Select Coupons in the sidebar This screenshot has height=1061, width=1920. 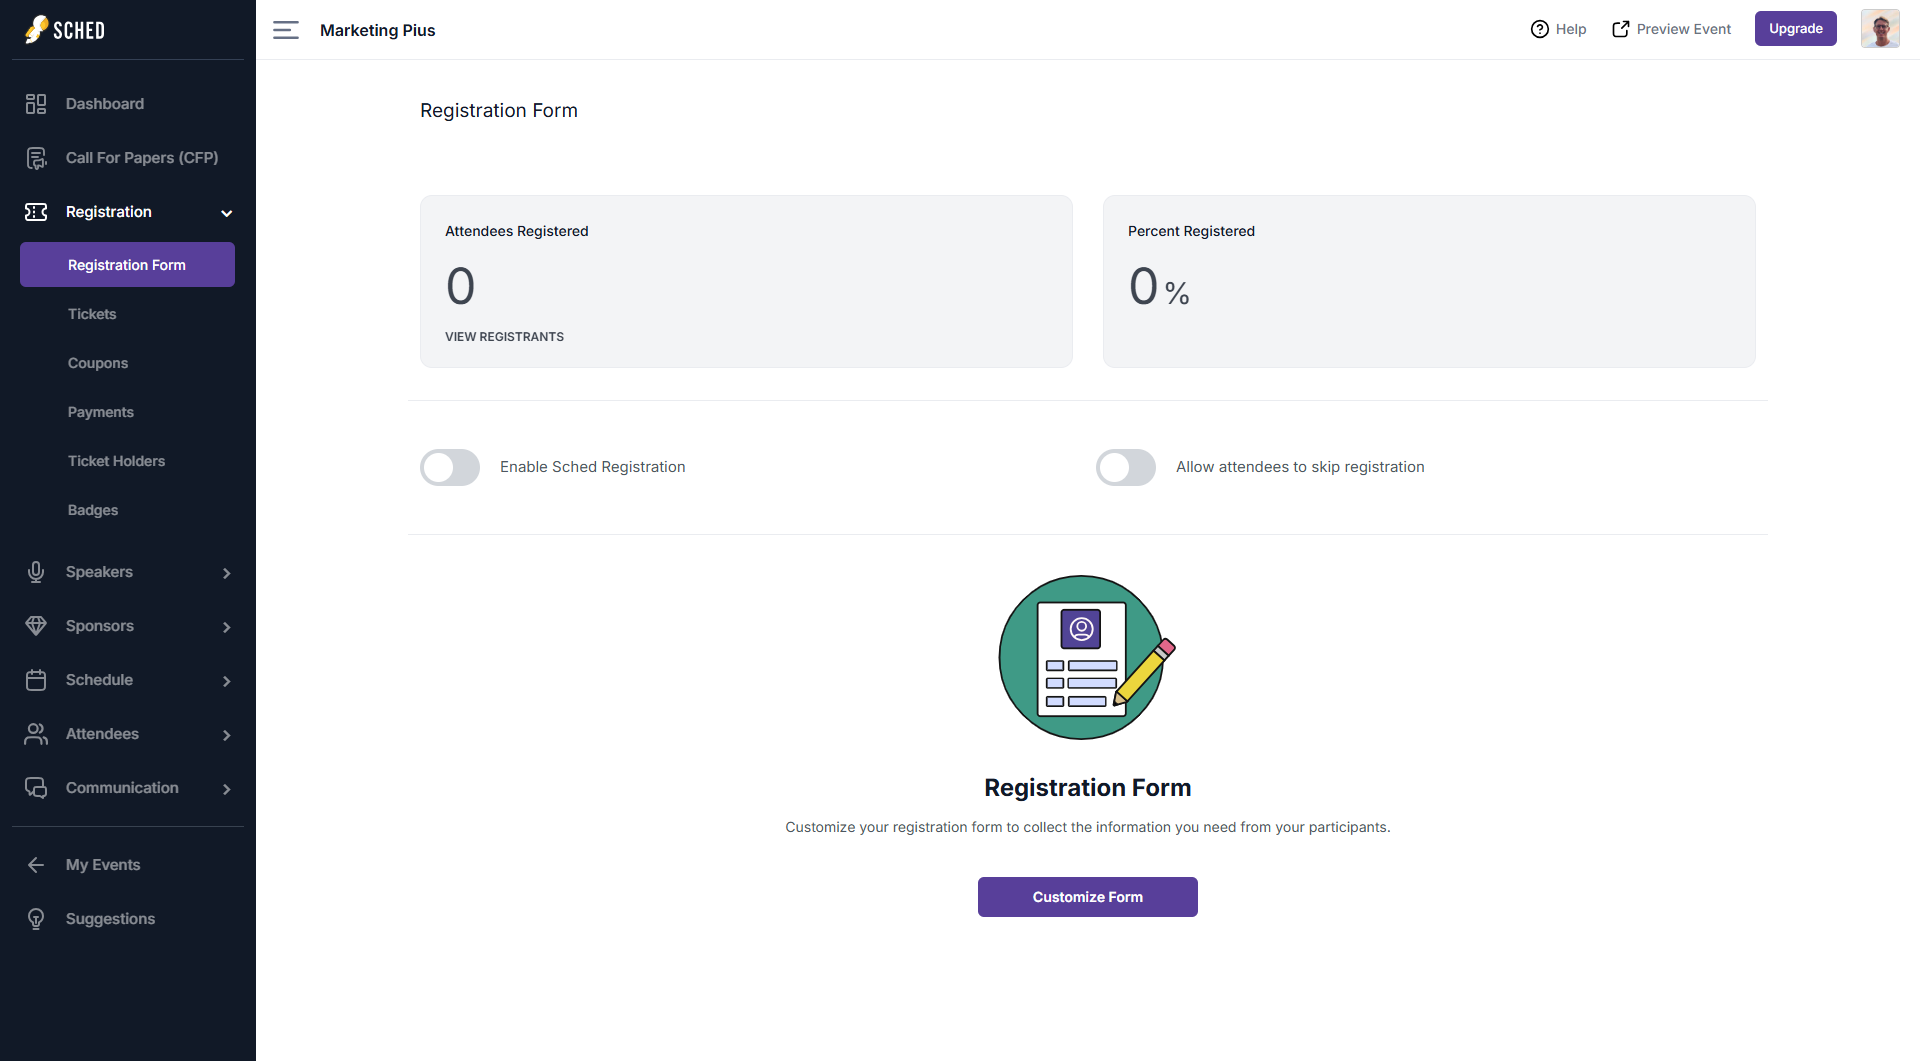(x=98, y=363)
